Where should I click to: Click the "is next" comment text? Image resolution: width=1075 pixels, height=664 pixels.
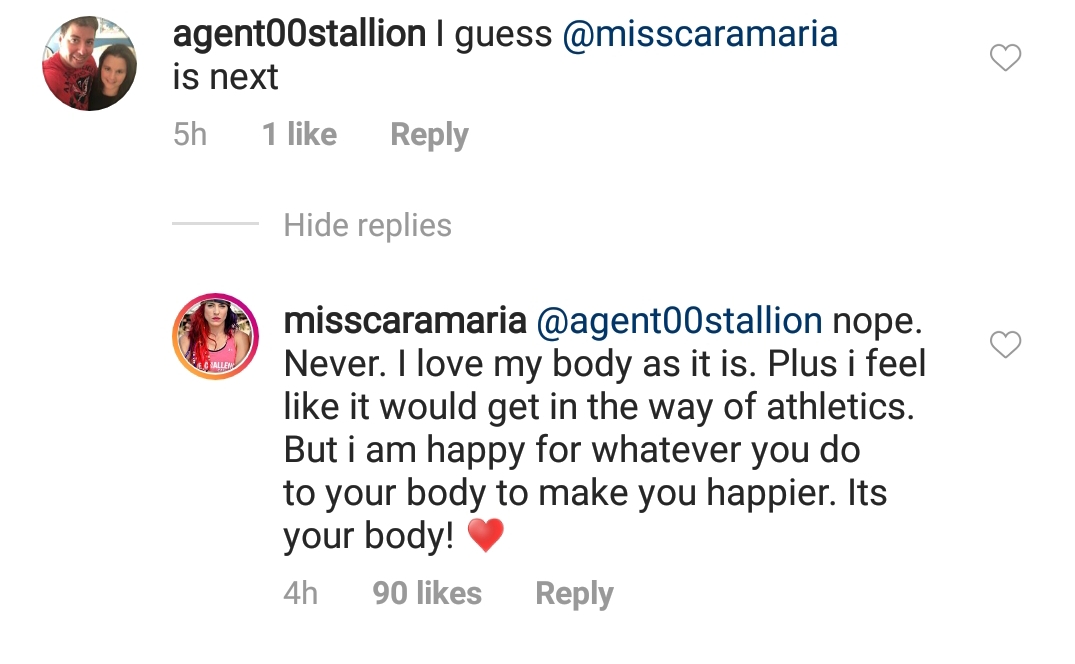226,77
